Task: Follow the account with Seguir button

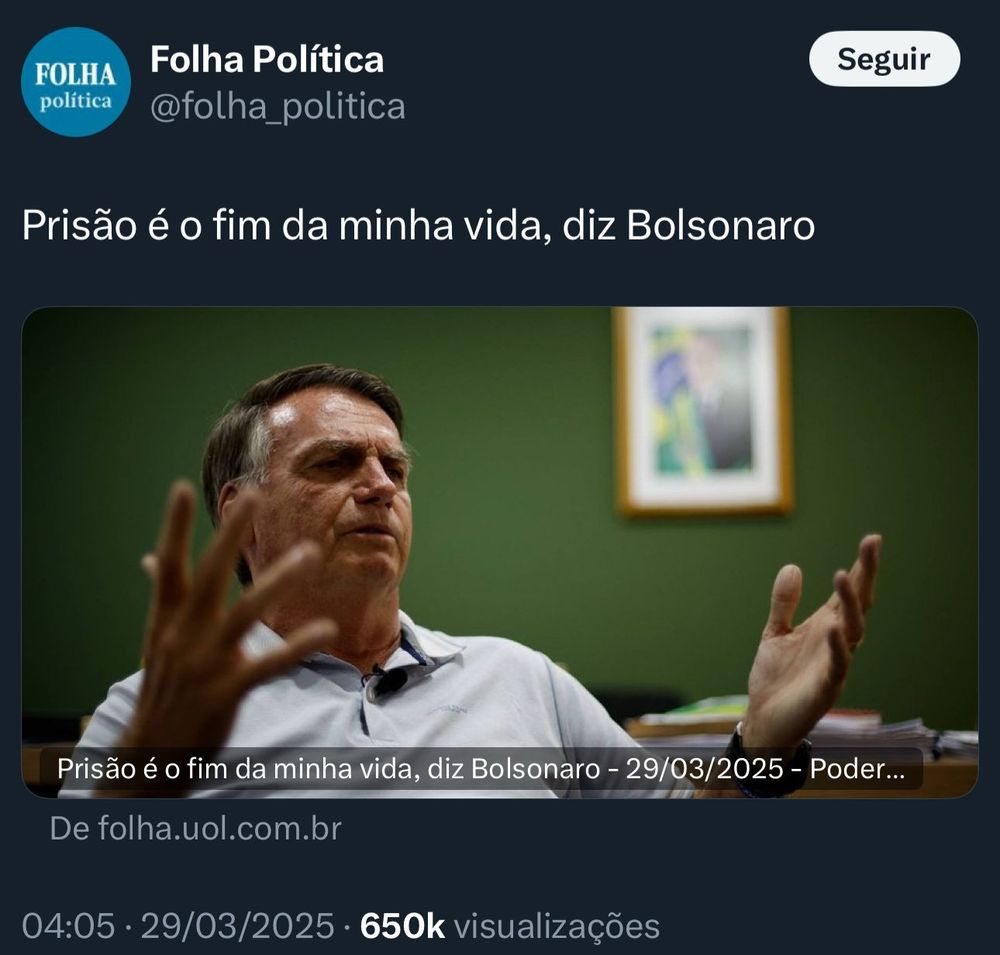Action: tap(884, 59)
